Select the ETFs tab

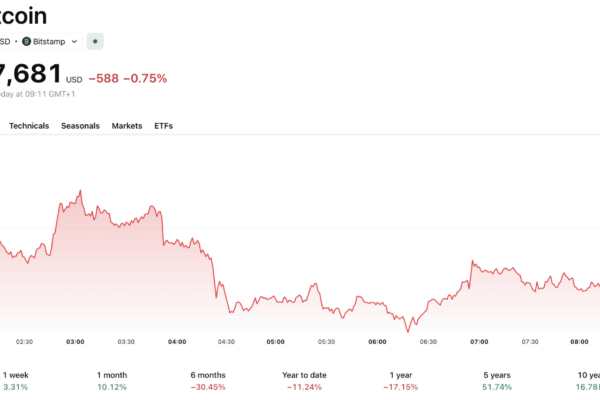click(163, 126)
